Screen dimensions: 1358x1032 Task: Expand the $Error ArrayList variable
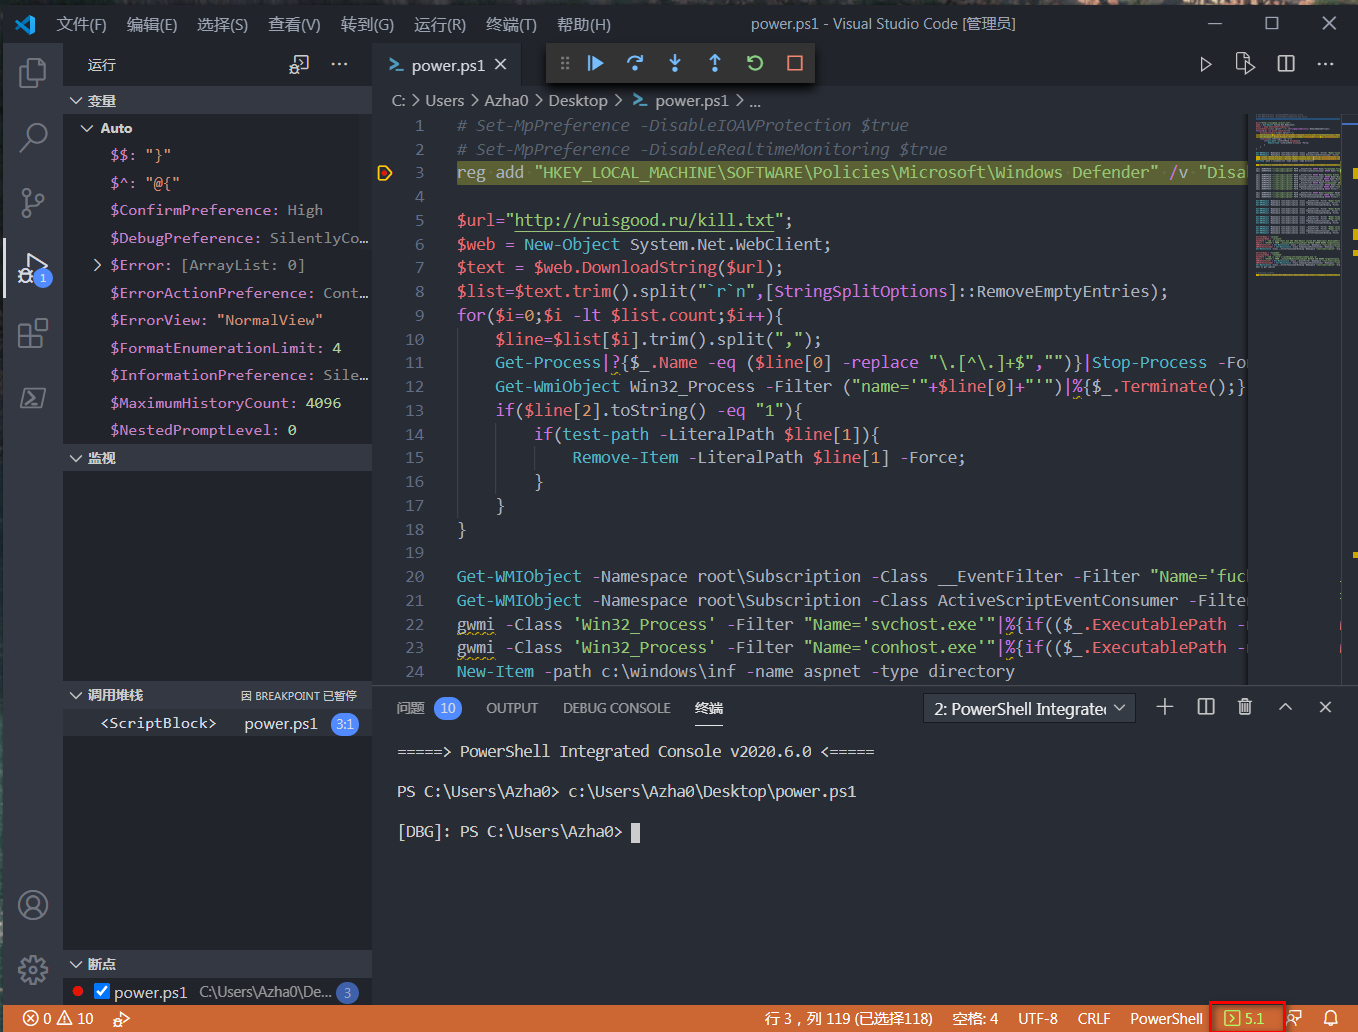tap(97, 265)
